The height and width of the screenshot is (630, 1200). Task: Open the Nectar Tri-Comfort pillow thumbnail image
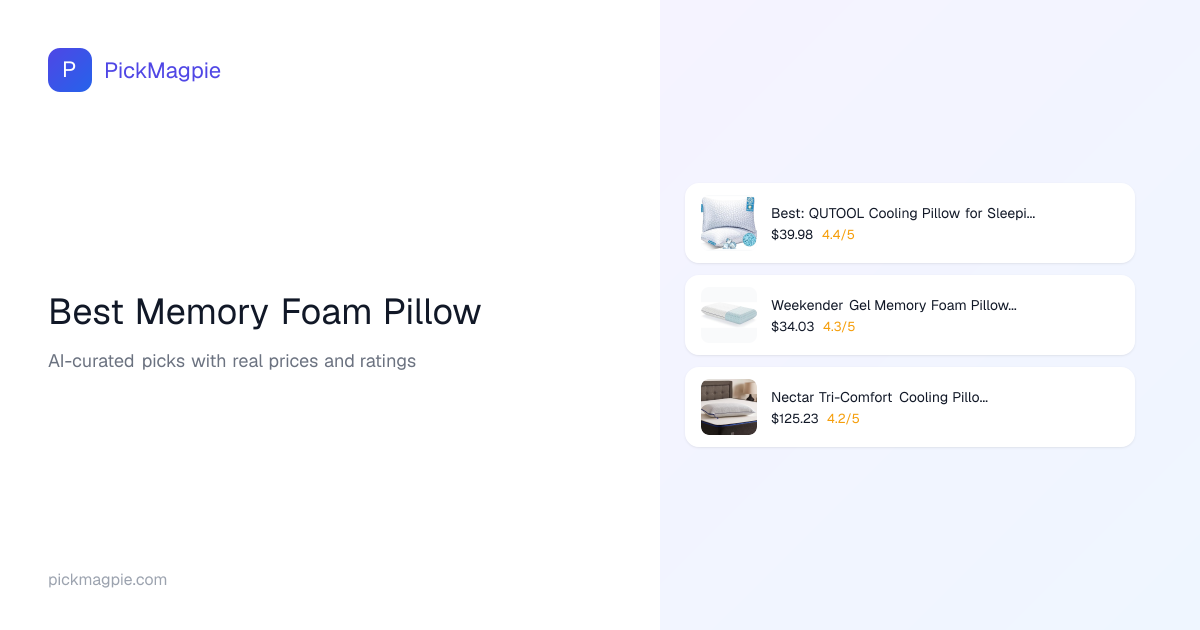729,407
